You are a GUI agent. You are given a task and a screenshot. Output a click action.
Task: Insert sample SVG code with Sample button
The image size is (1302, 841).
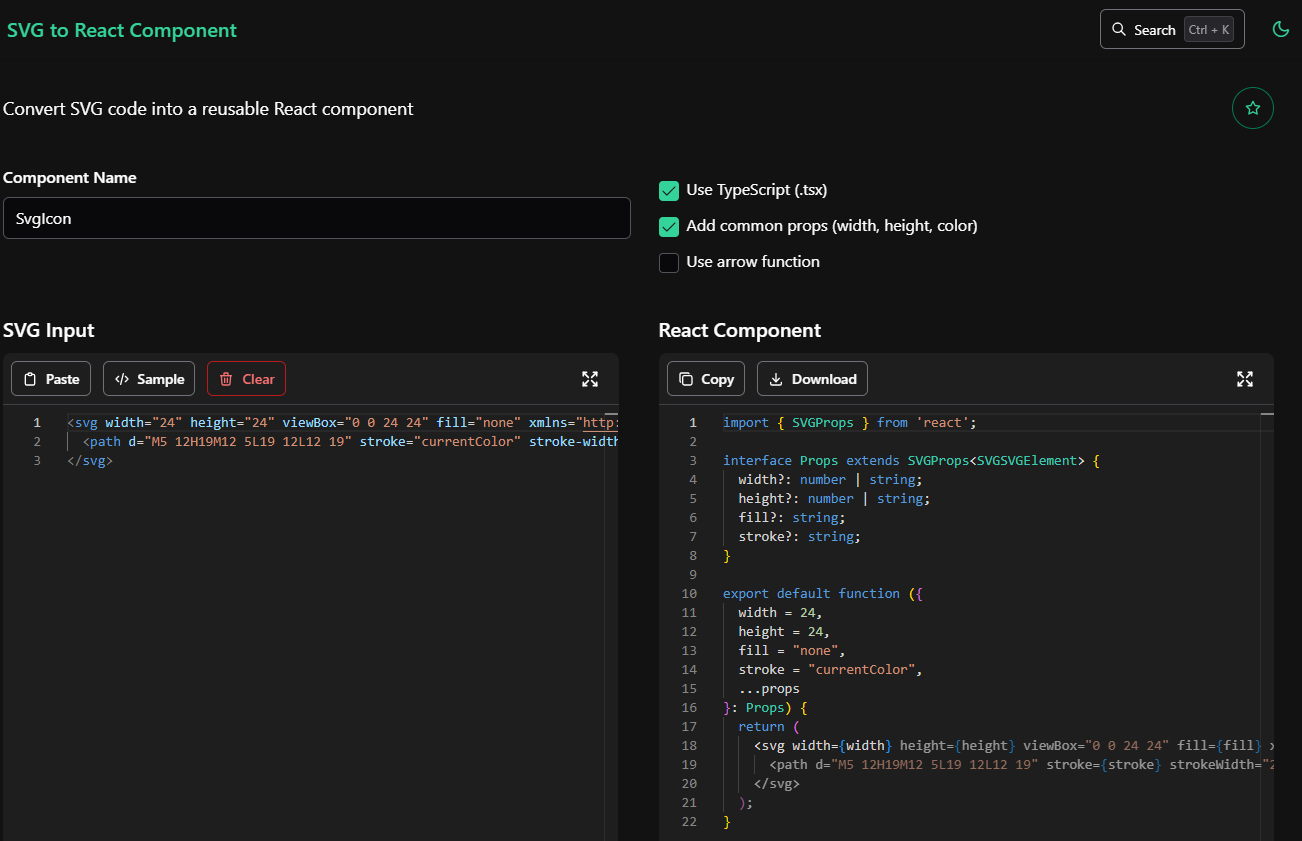point(148,378)
